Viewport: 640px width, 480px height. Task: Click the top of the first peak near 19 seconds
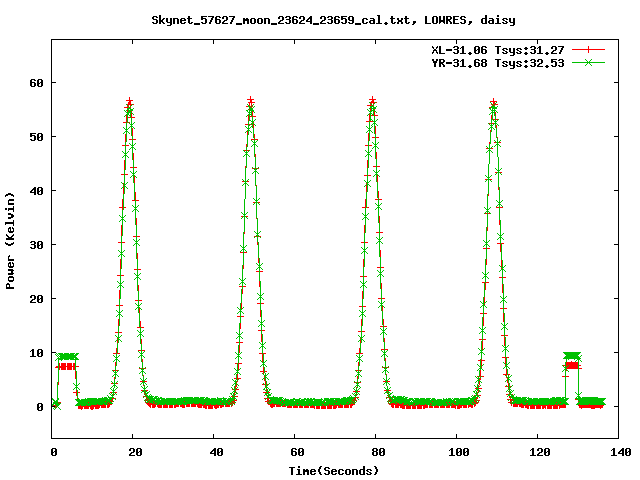(x=129, y=102)
